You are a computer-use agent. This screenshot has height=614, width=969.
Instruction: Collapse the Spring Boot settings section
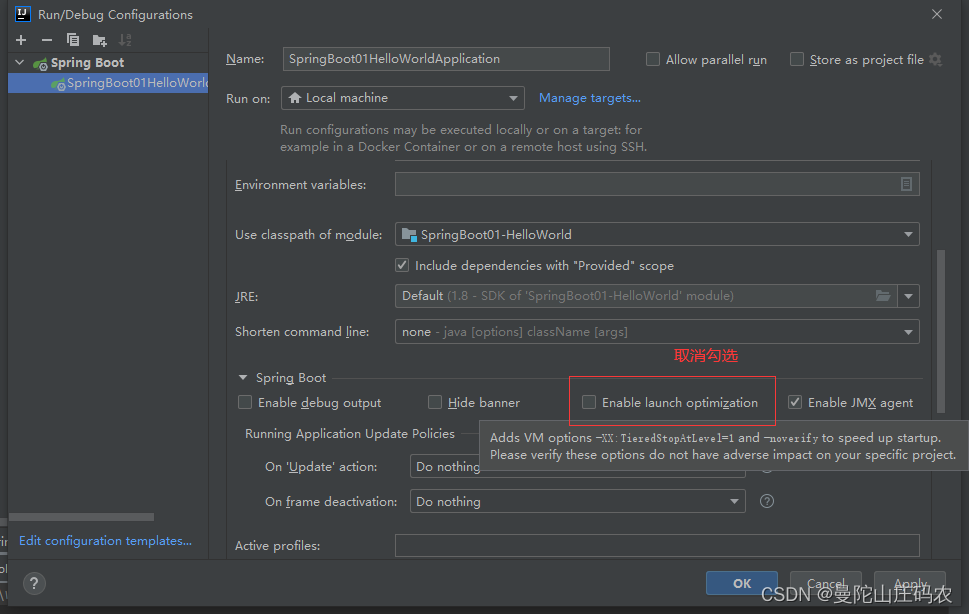tap(243, 378)
